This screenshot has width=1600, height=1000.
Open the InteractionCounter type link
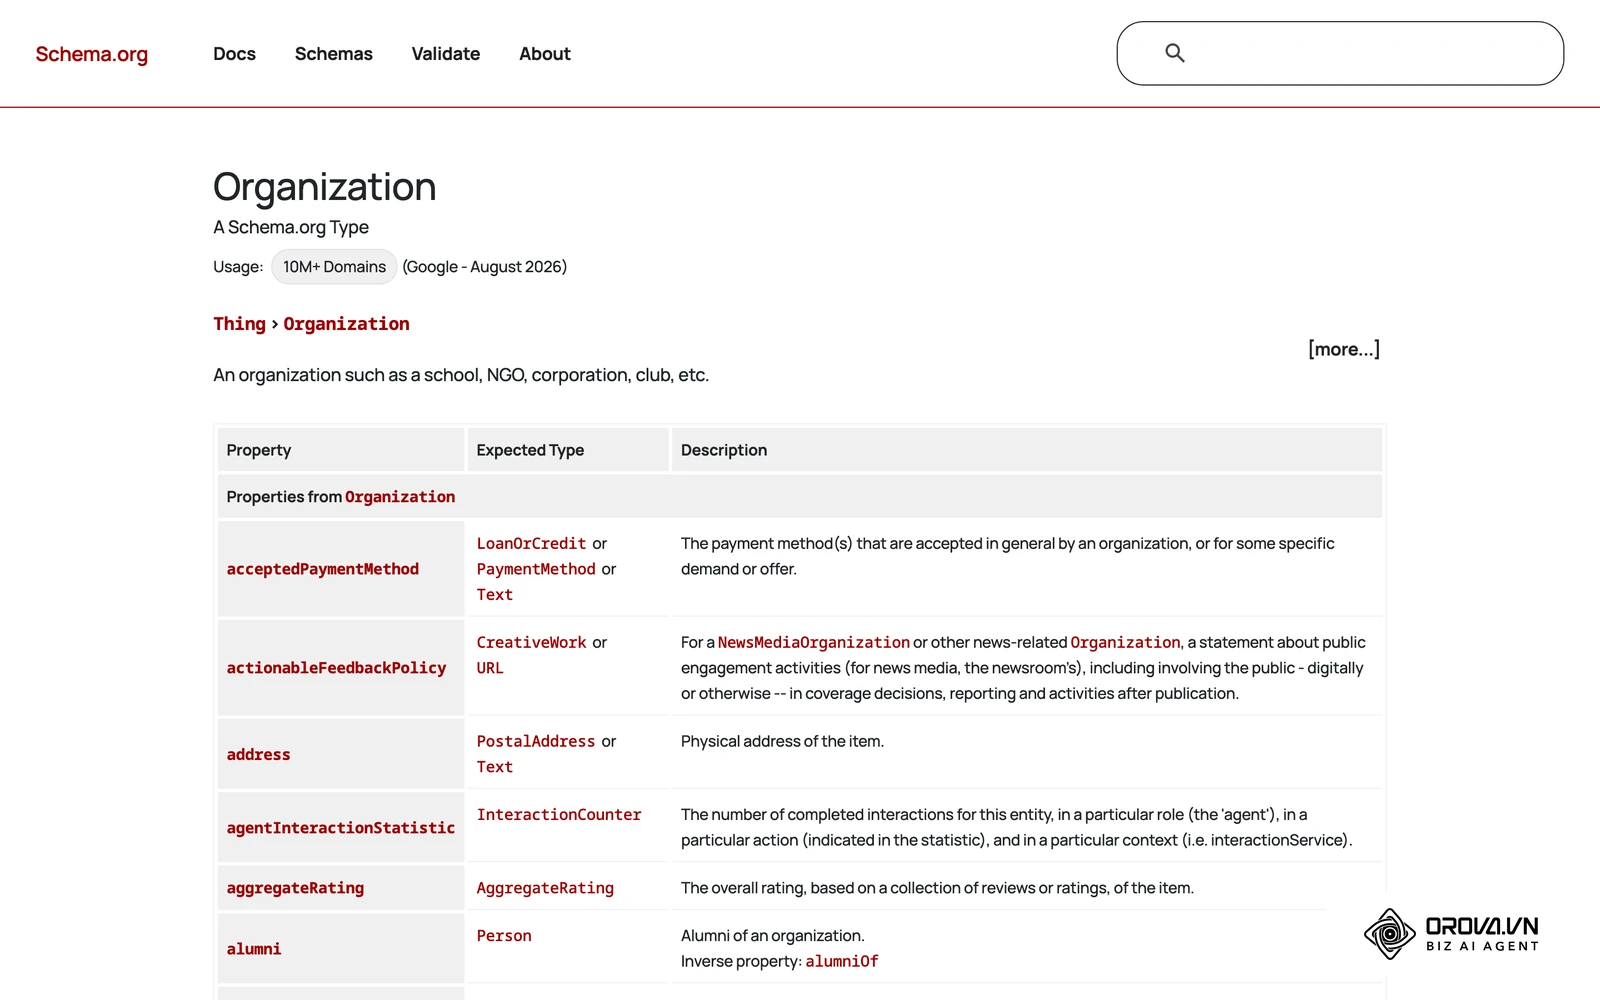click(x=559, y=815)
